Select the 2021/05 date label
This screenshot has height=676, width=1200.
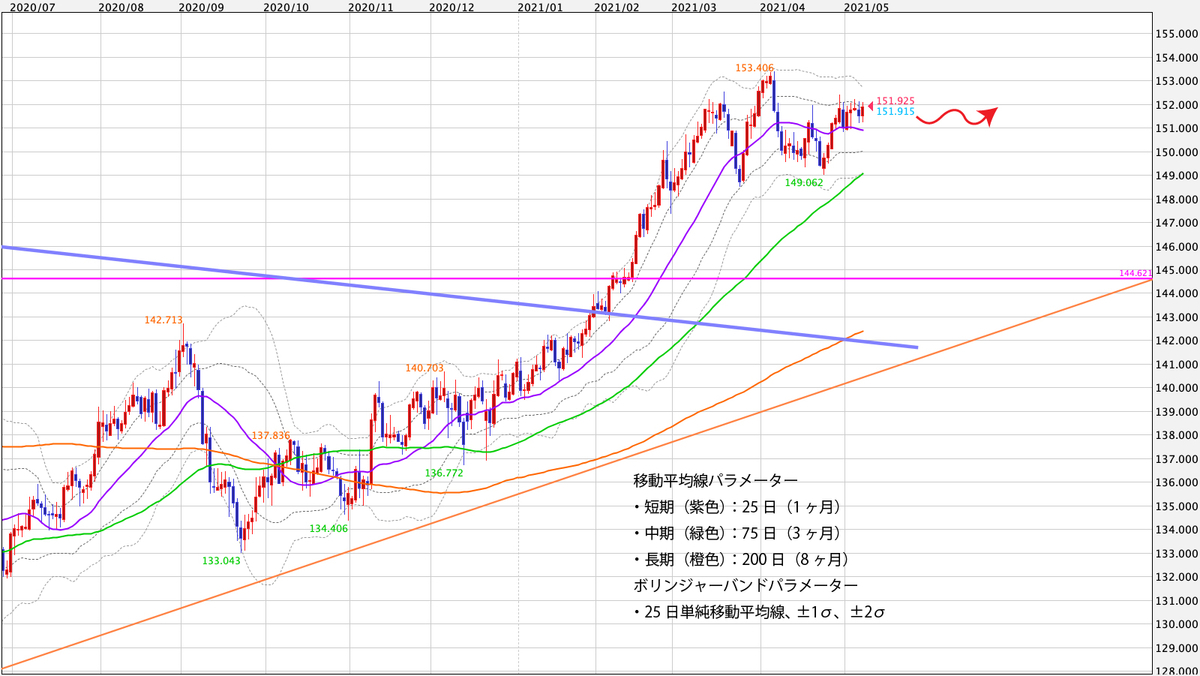(865, 7)
